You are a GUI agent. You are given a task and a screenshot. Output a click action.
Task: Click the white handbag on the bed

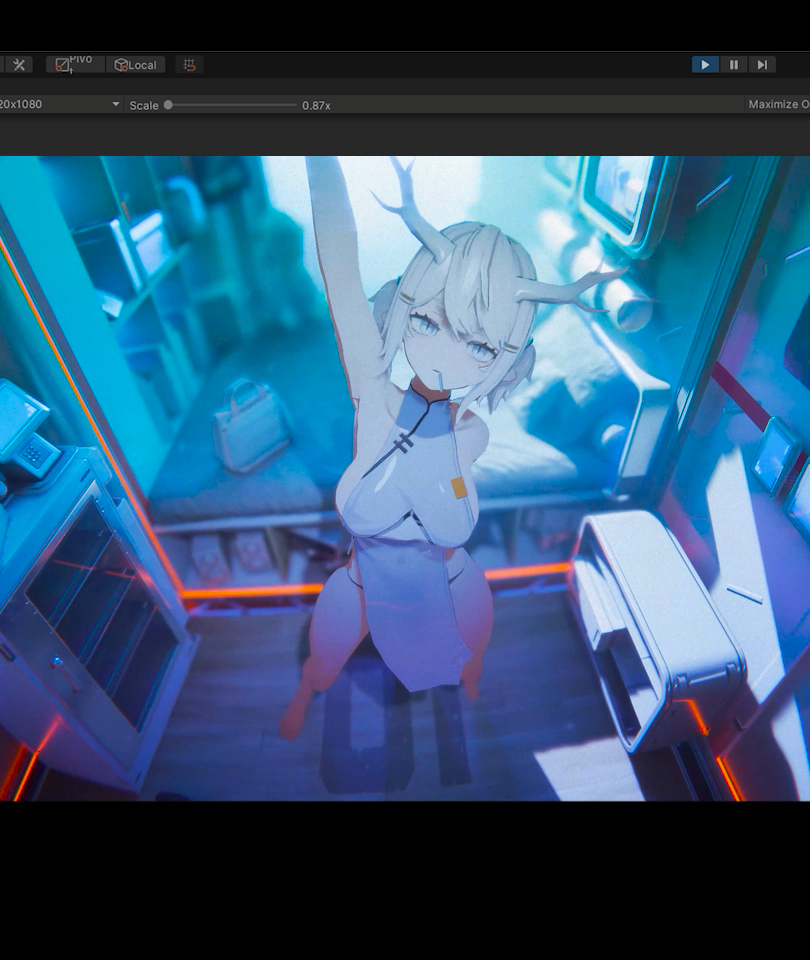coord(250,428)
